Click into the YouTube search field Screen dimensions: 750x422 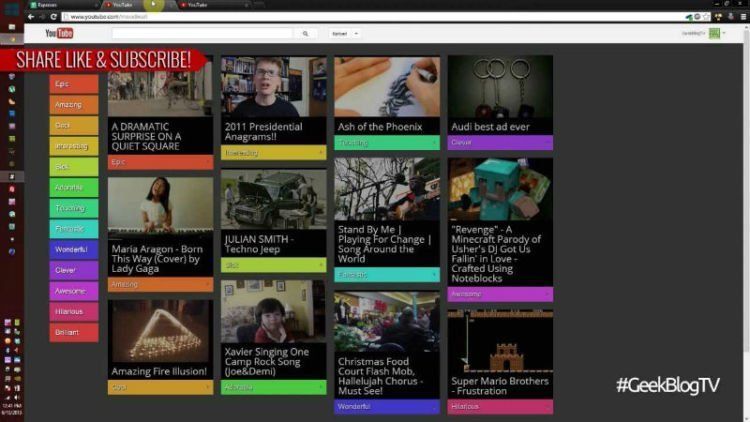point(202,33)
